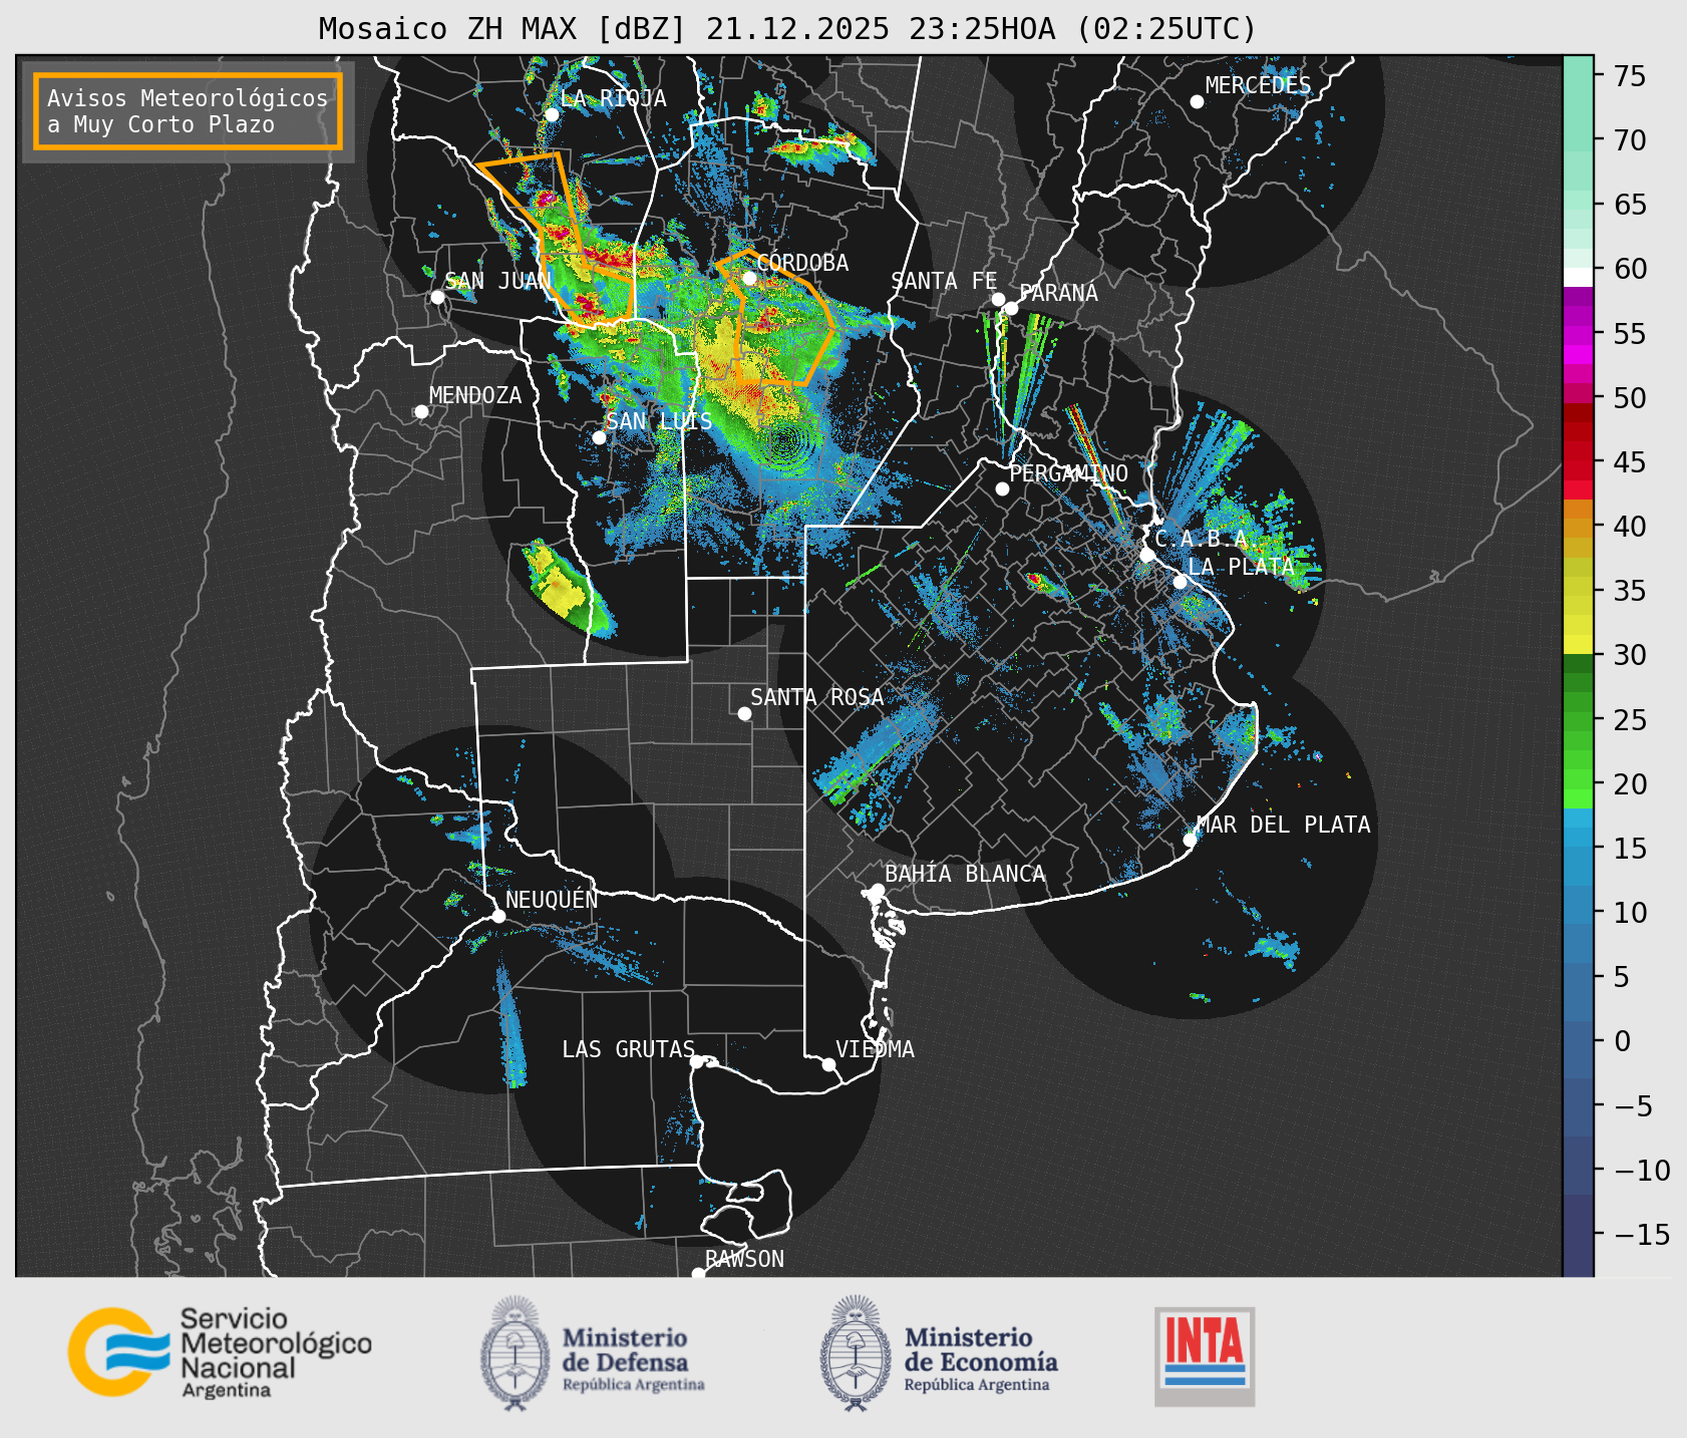Viewport: 1687px width, 1438px height.
Task: Click the Ministerio de Economía emblem
Action: pos(855,1352)
